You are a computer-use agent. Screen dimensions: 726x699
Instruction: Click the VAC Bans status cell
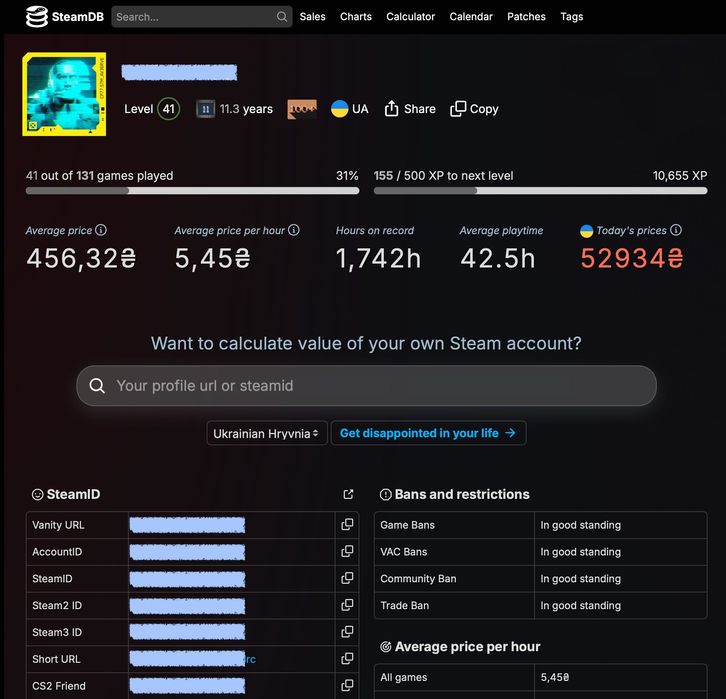point(620,552)
